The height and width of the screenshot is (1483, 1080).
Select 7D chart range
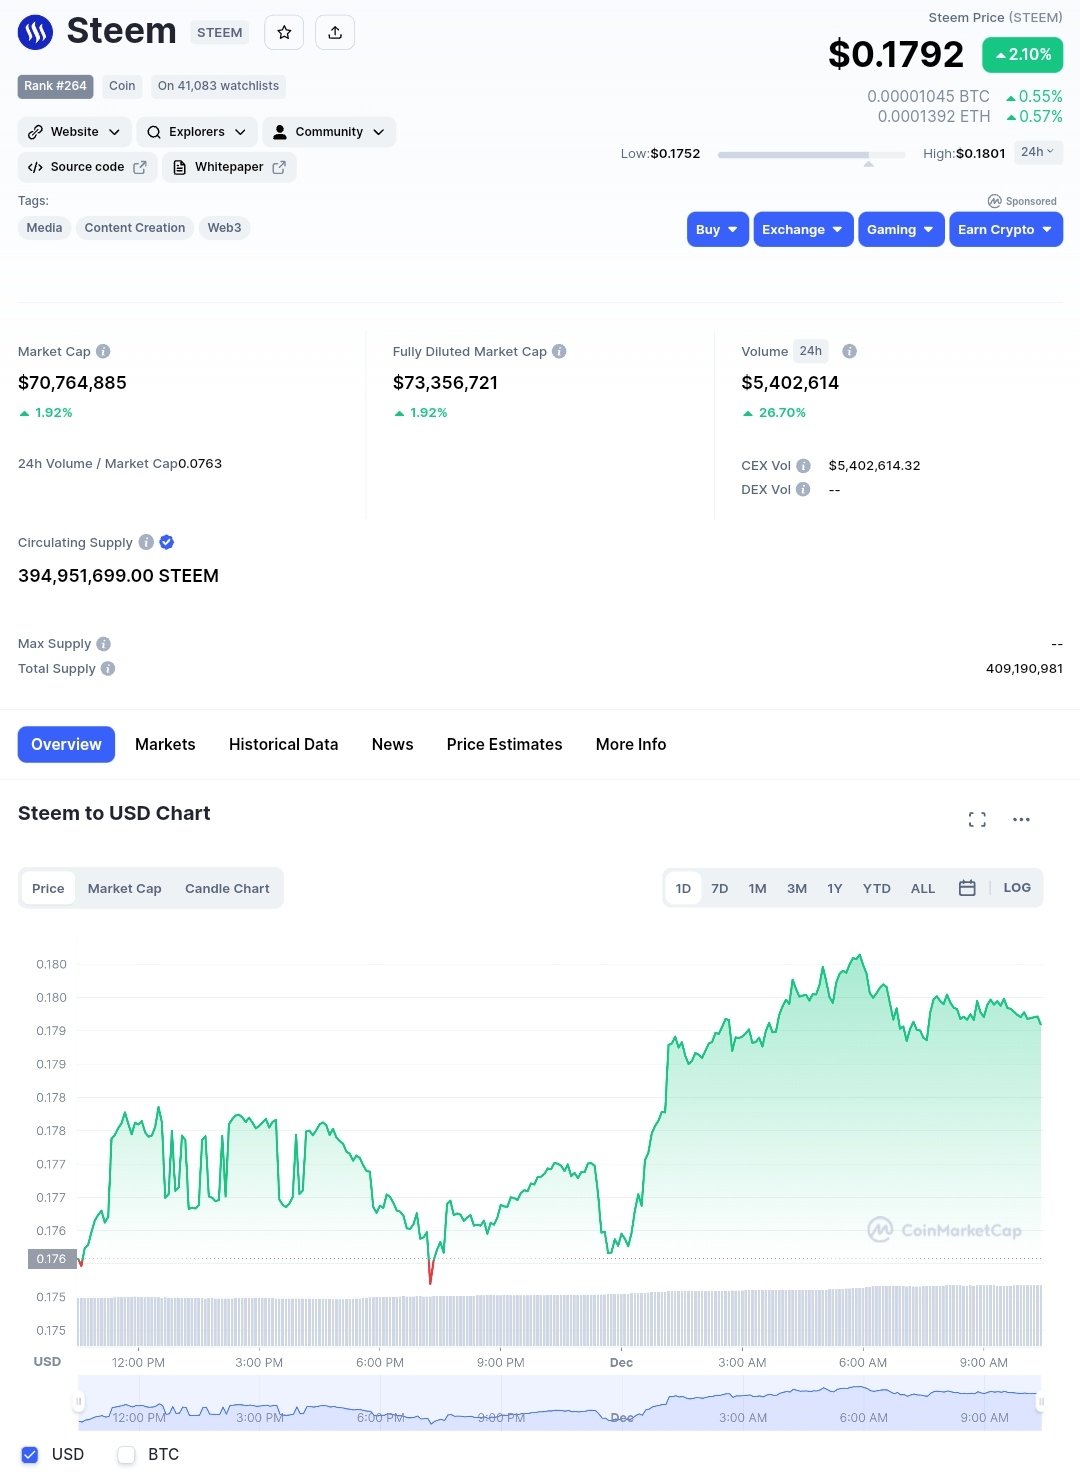click(x=720, y=888)
